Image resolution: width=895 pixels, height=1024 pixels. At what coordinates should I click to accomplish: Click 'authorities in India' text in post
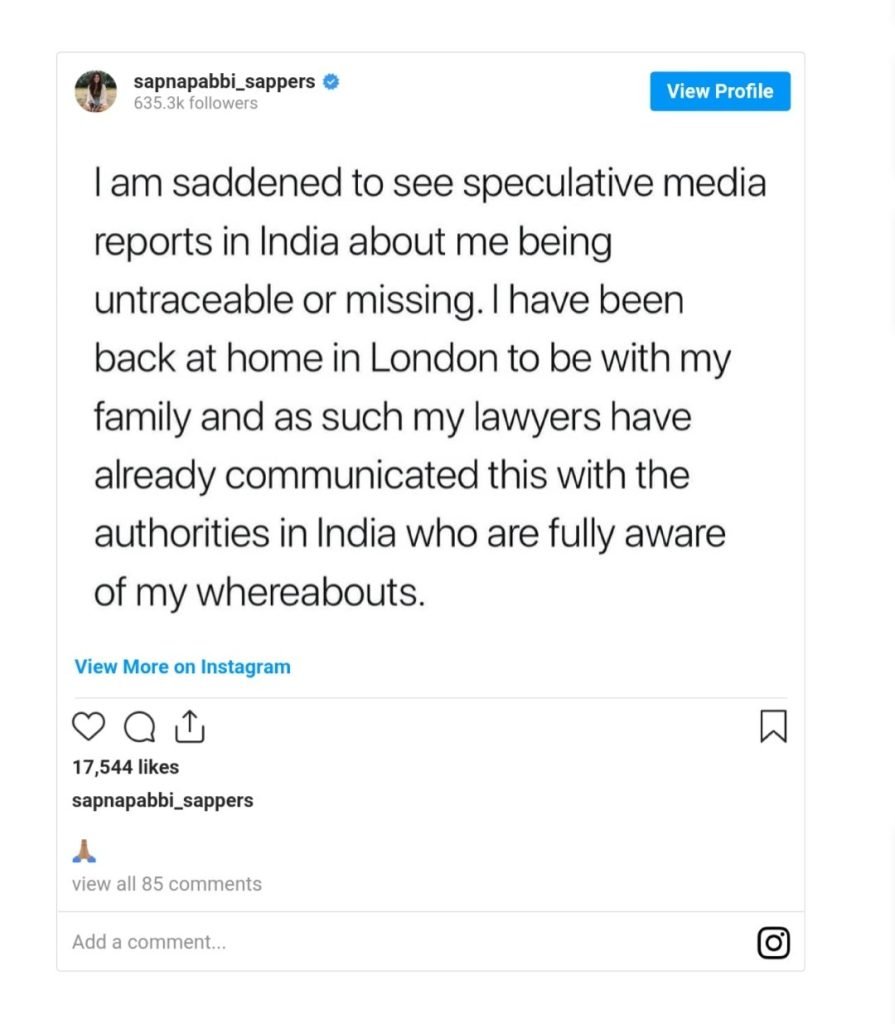(240, 534)
